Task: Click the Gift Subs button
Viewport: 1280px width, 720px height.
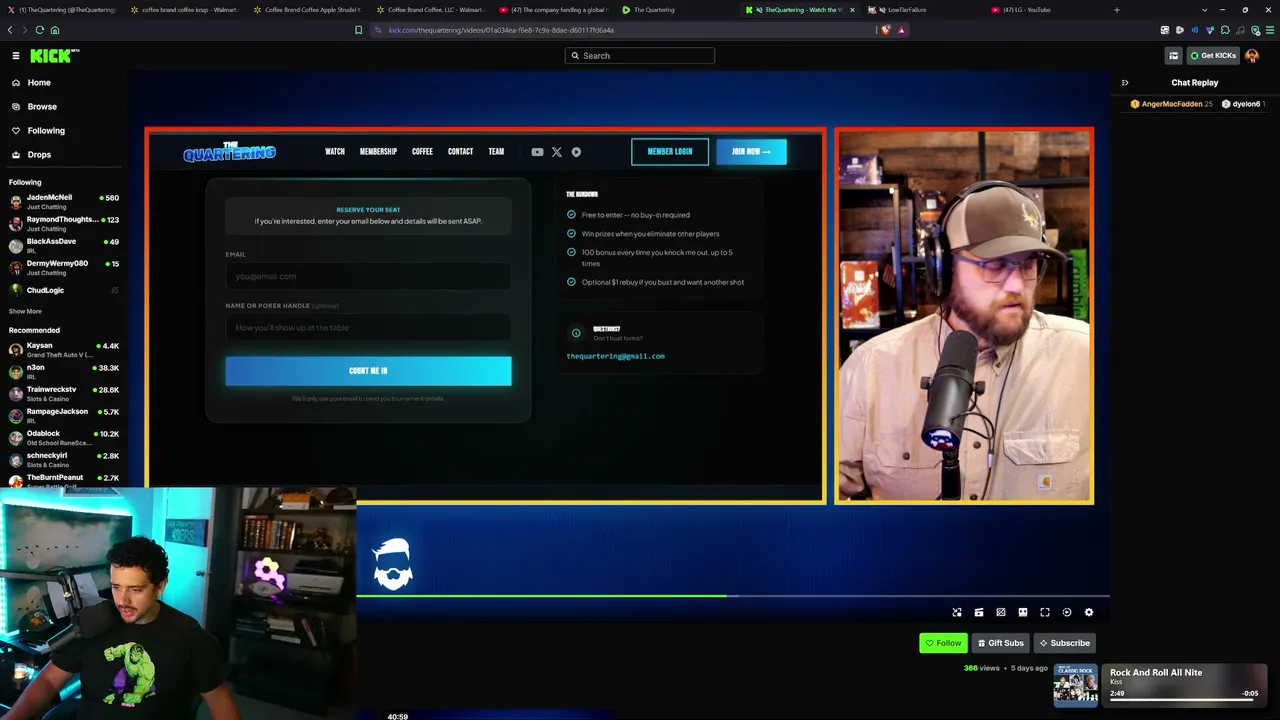Action: click(1000, 643)
